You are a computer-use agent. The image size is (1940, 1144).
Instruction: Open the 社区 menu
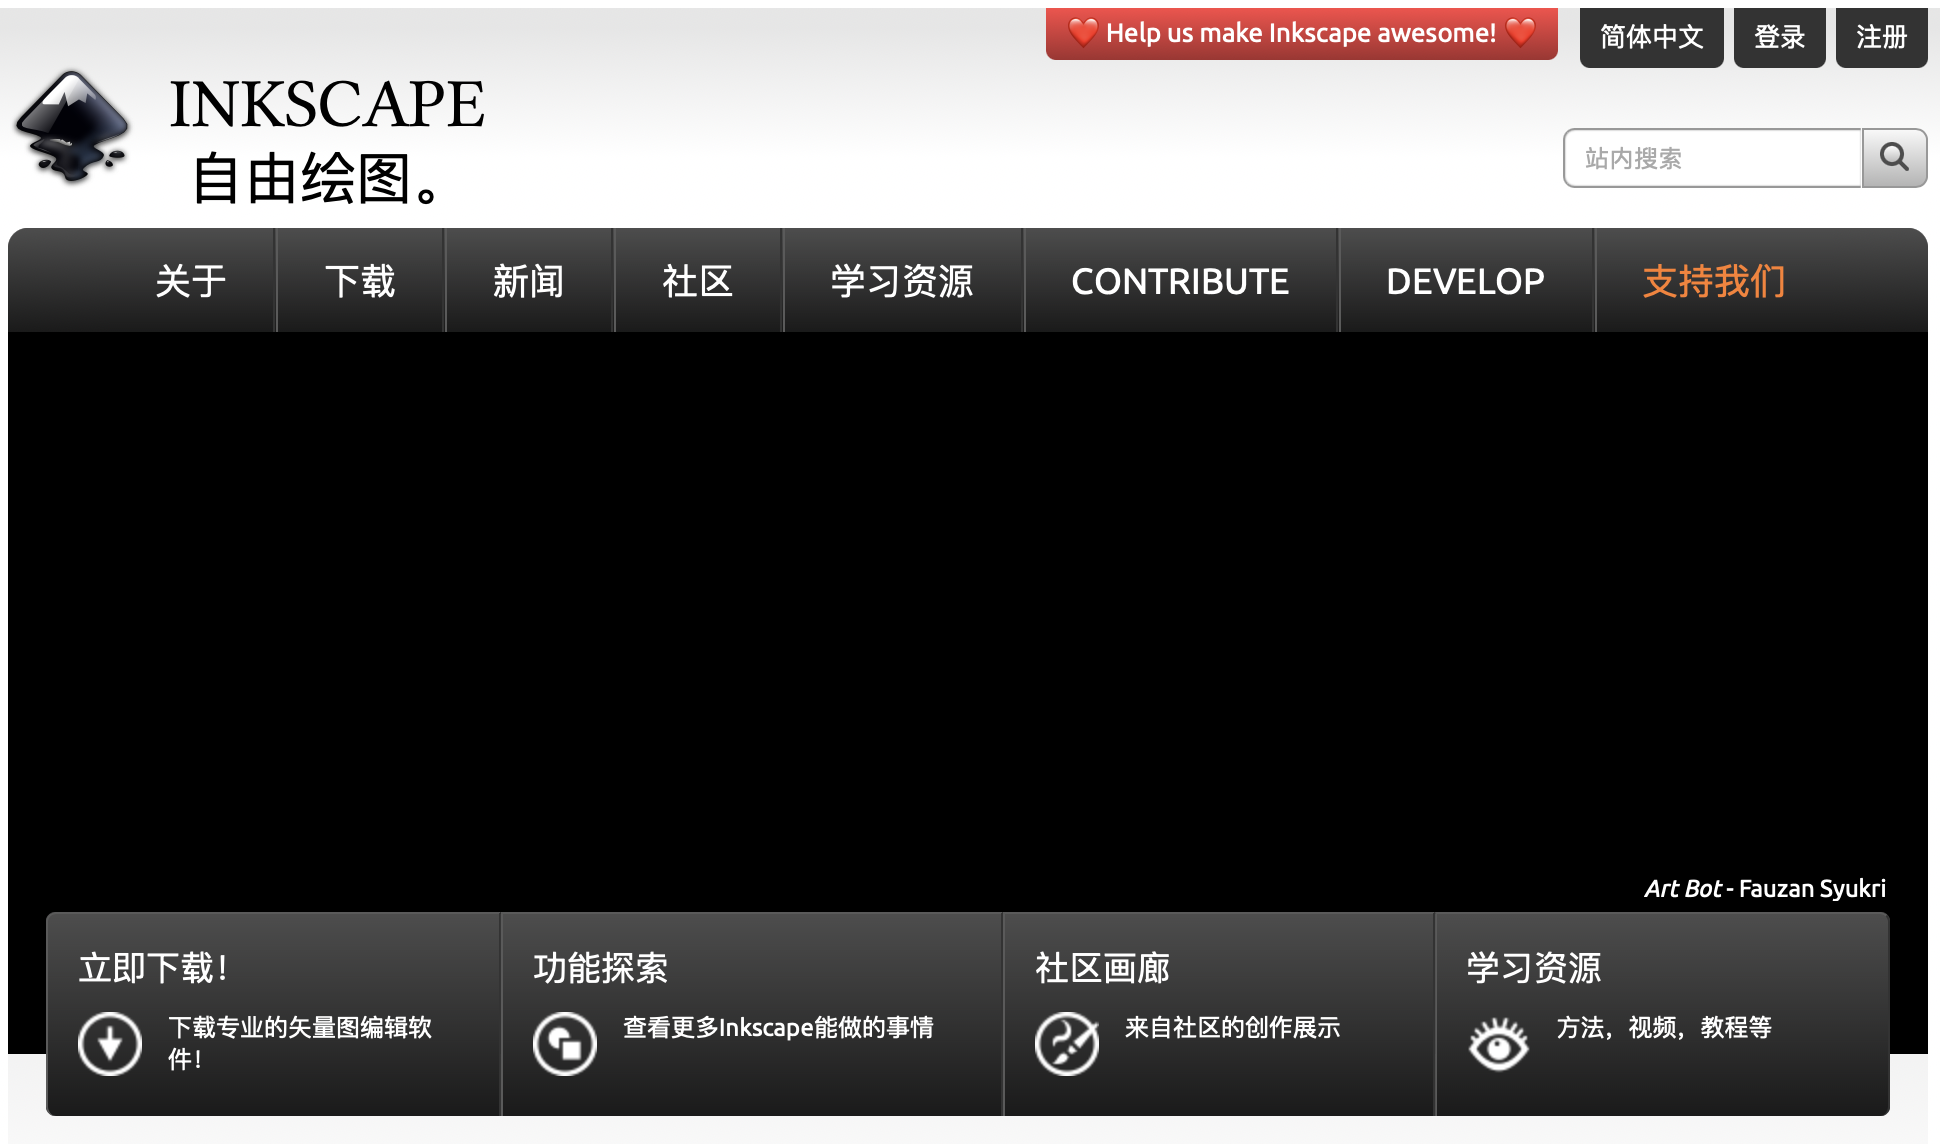click(x=698, y=281)
